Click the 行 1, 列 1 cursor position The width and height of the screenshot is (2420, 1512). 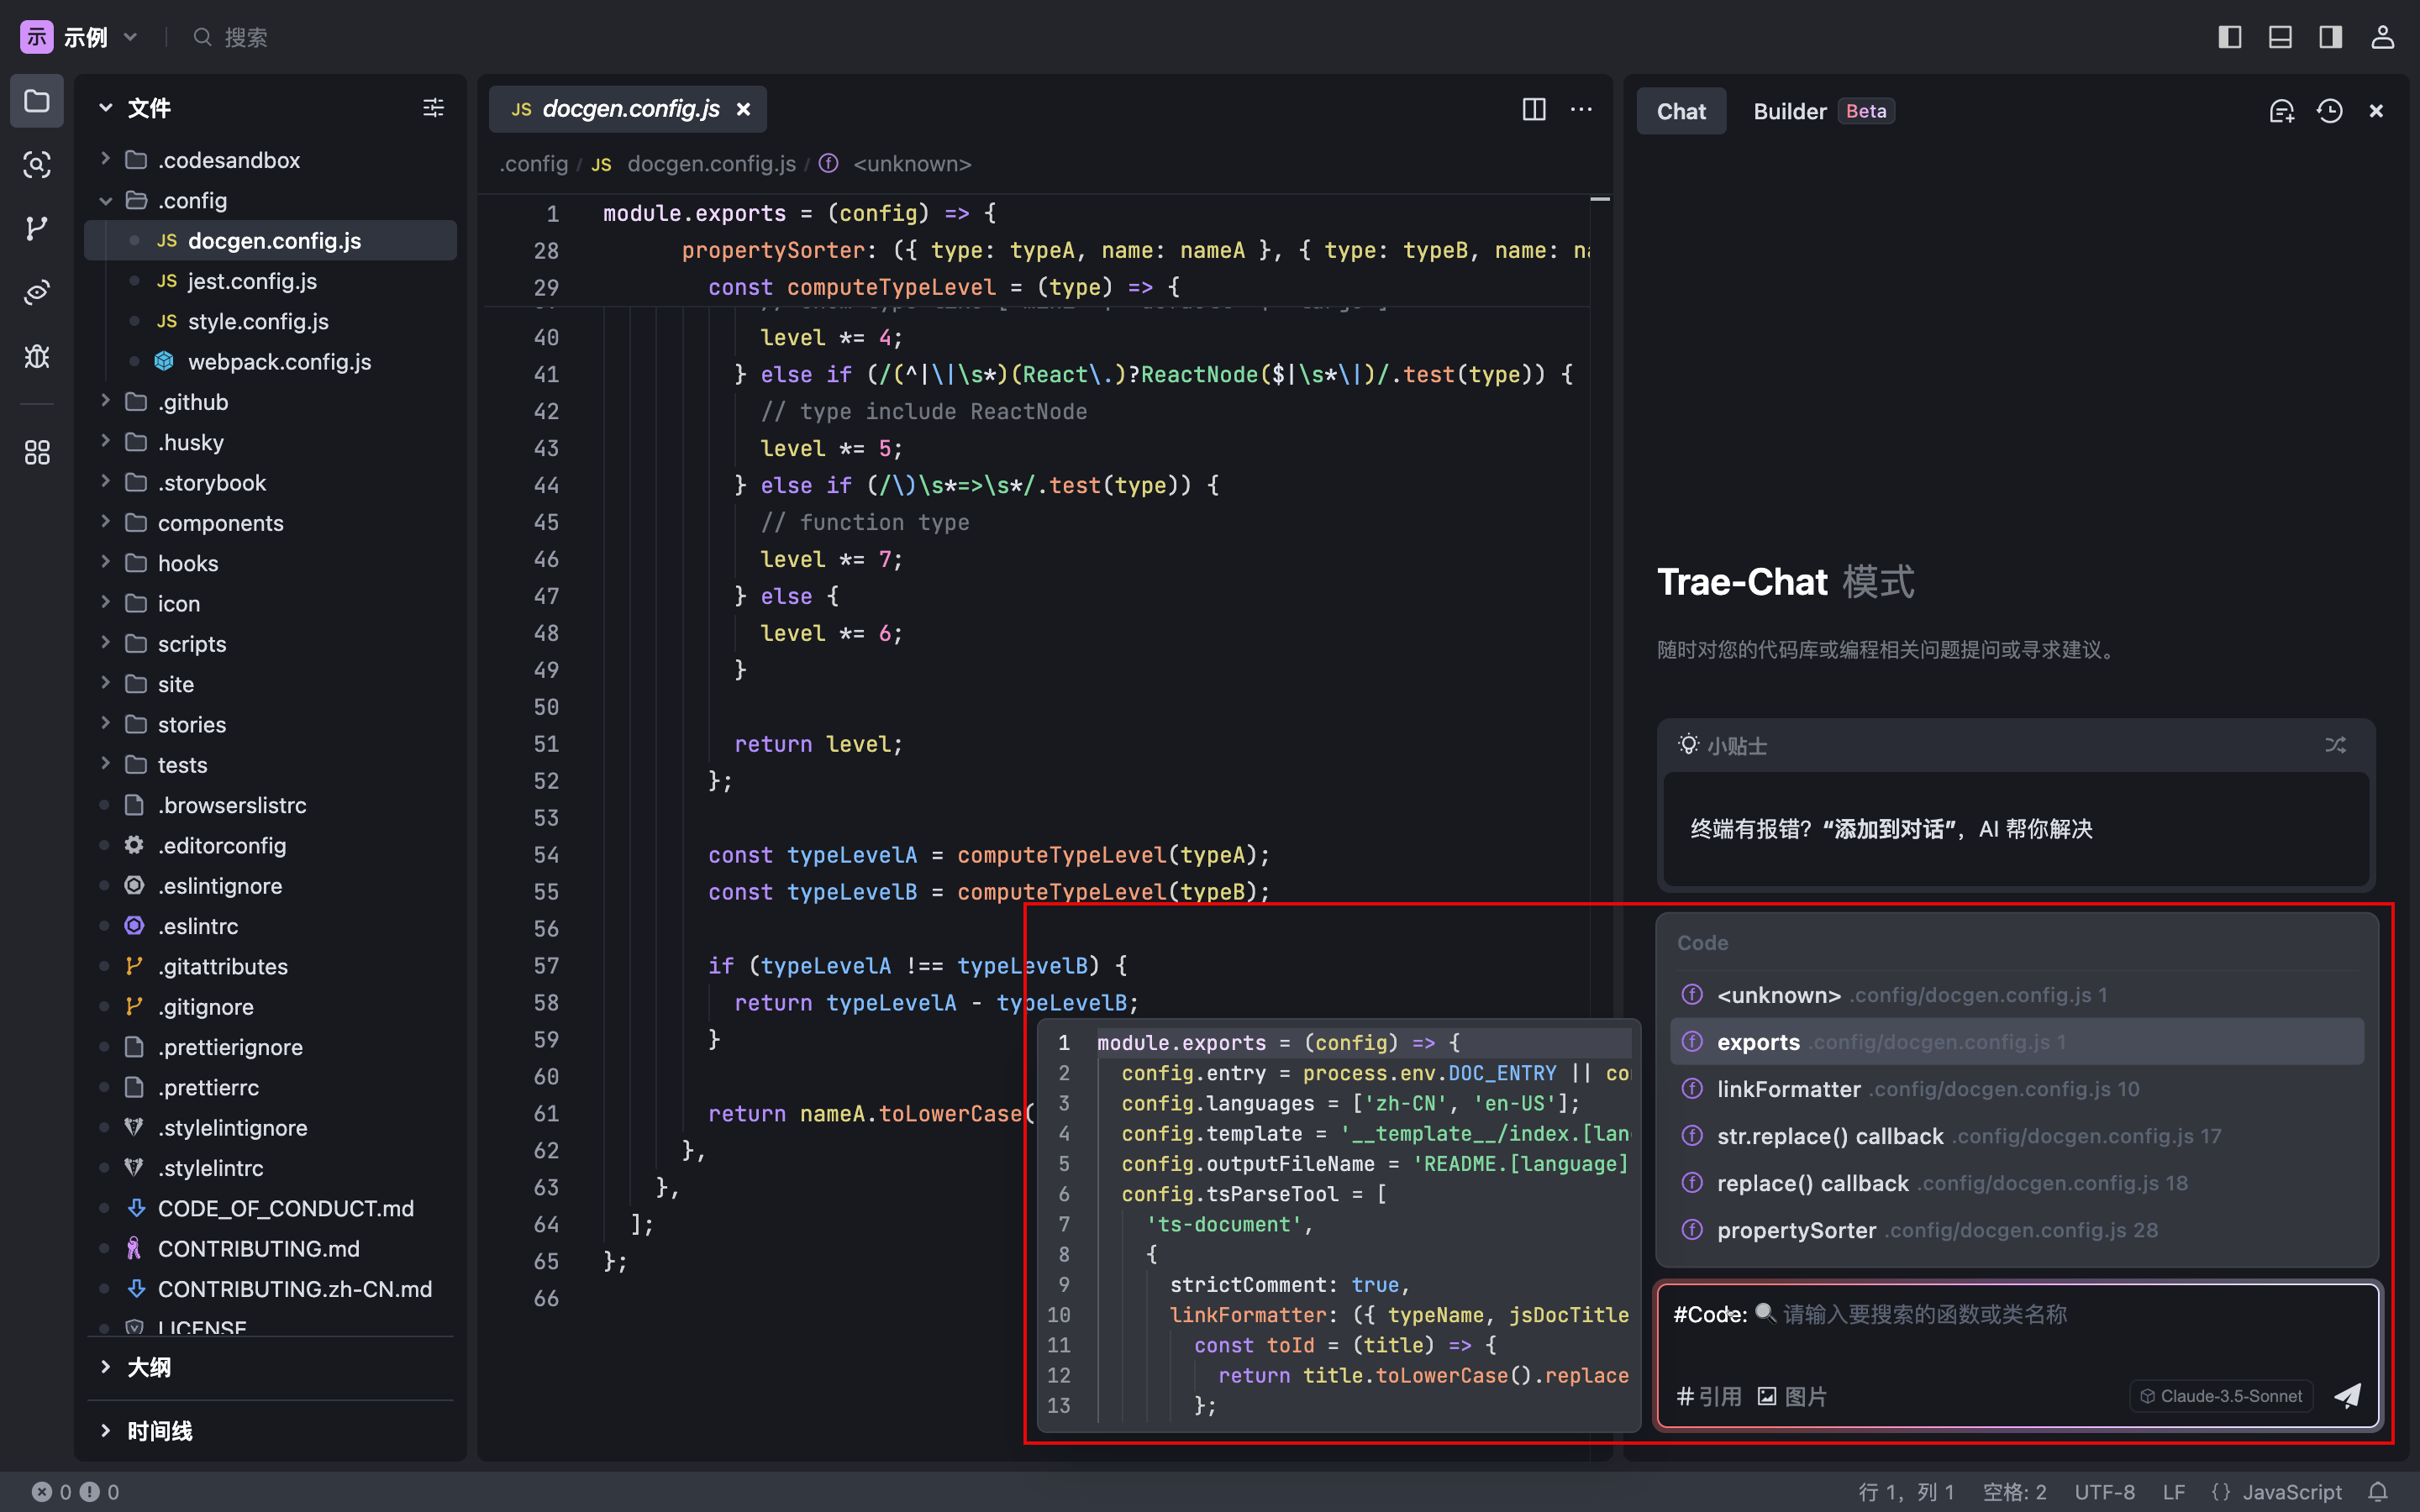point(1906,1492)
